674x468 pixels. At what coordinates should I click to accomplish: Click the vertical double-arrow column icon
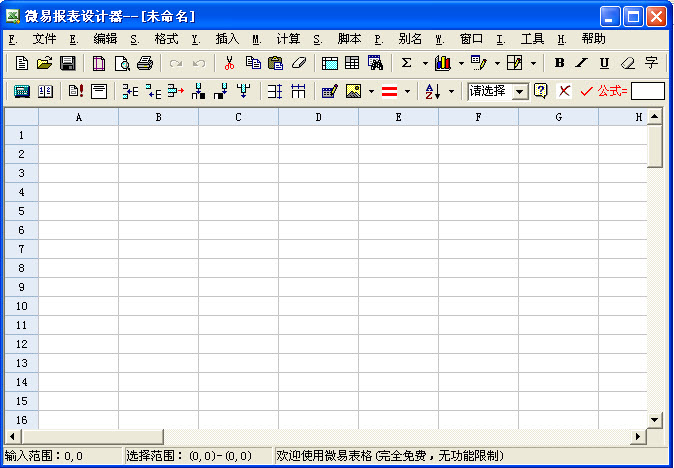pos(275,91)
